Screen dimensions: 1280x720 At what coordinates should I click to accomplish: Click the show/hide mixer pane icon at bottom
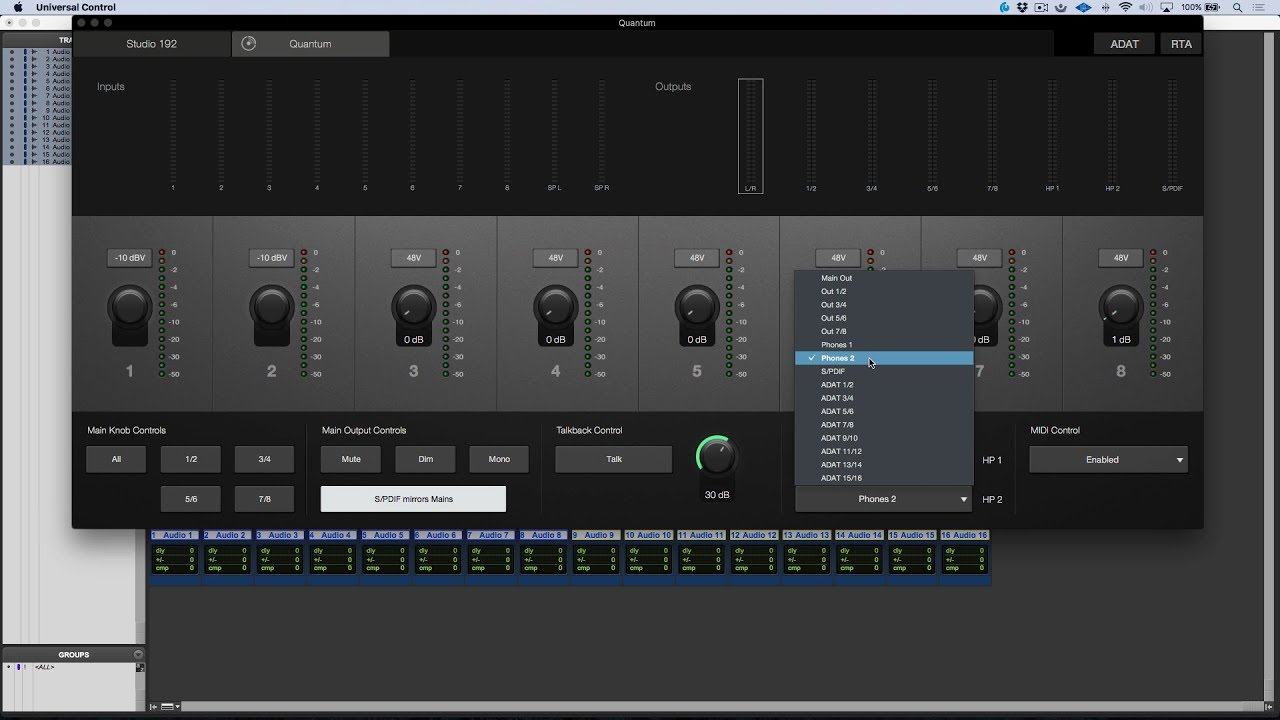[155, 707]
